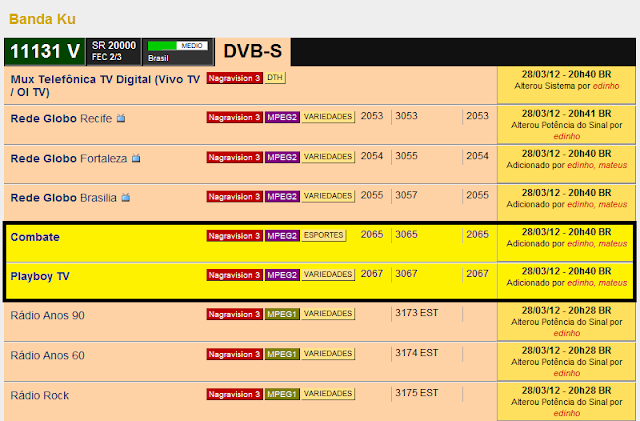Open the Playboy TV channel link
This screenshot has width=640, height=421.
coord(40,276)
